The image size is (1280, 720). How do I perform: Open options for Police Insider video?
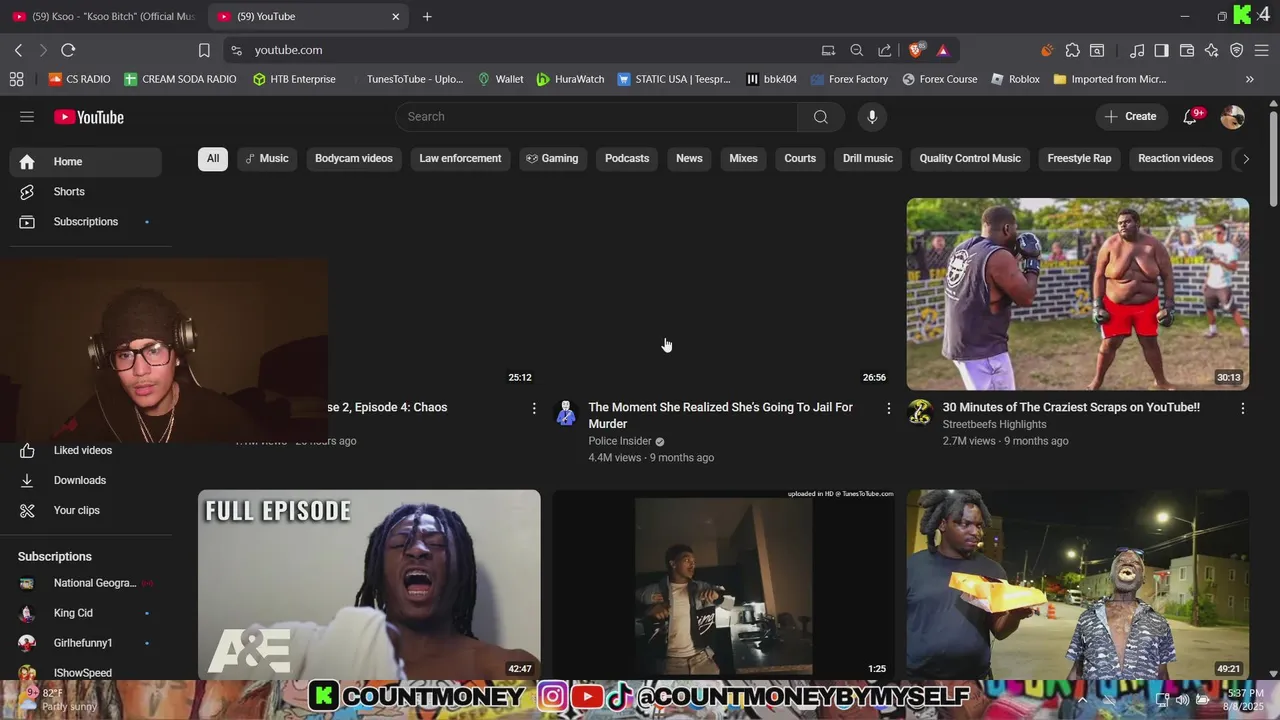click(888, 408)
